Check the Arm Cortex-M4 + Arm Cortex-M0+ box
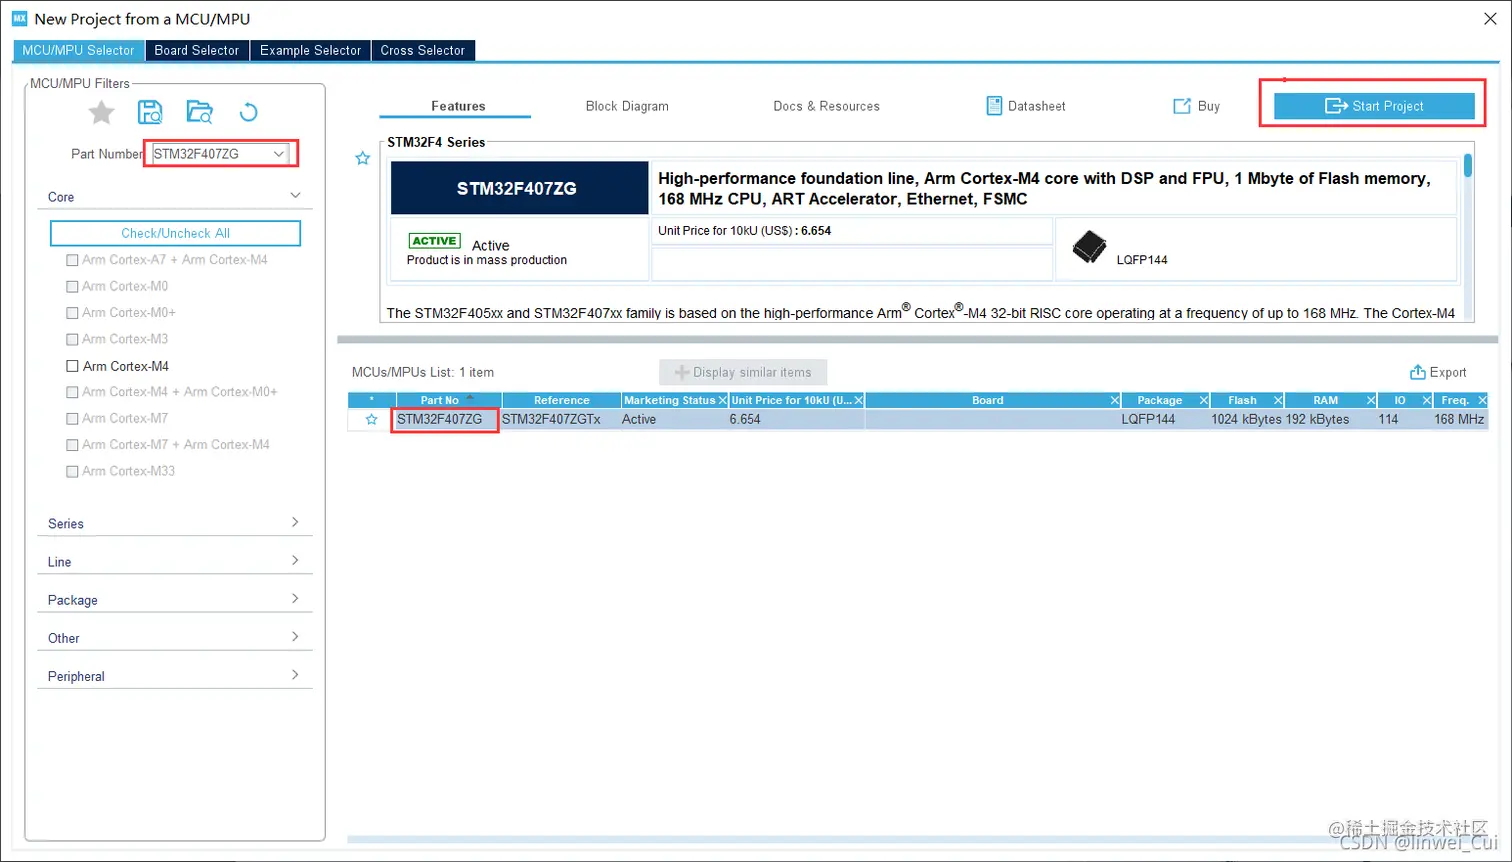Image resolution: width=1512 pixels, height=862 pixels. 72,392
